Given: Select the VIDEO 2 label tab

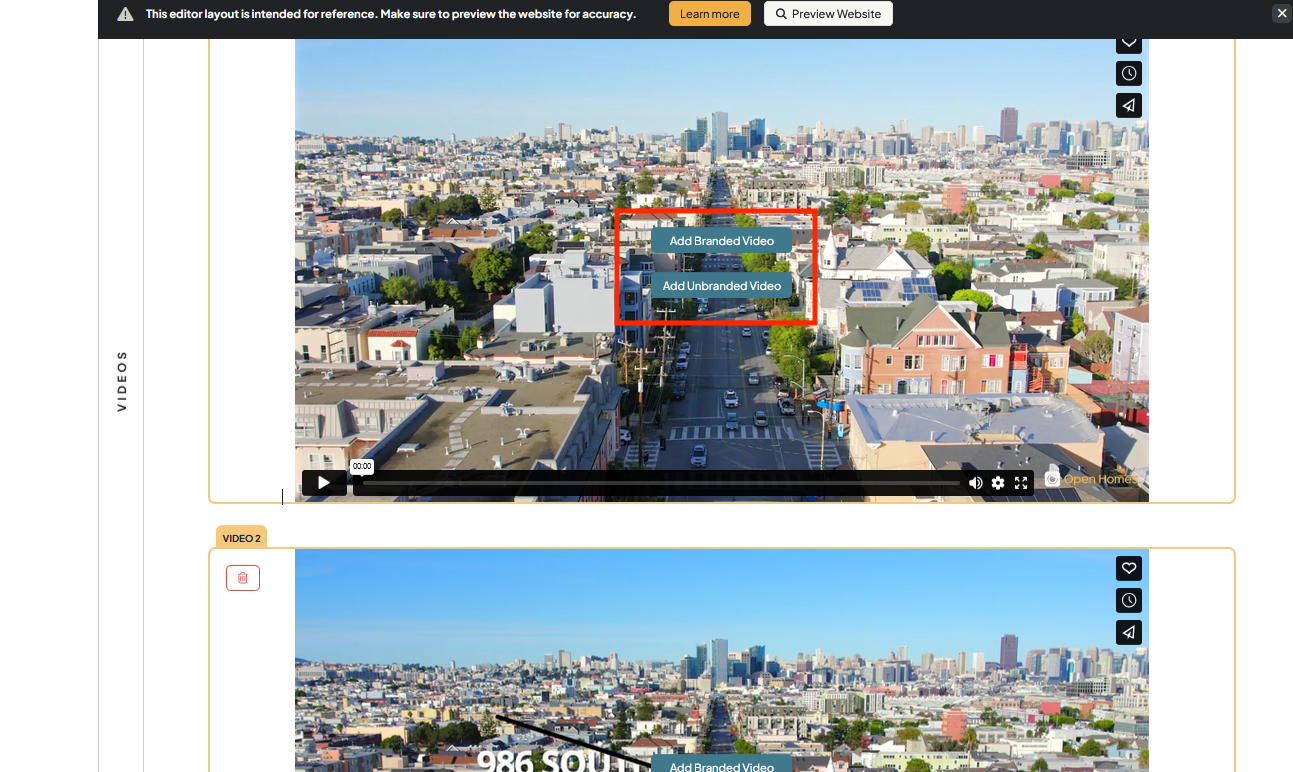Looking at the screenshot, I should [241, 538].
